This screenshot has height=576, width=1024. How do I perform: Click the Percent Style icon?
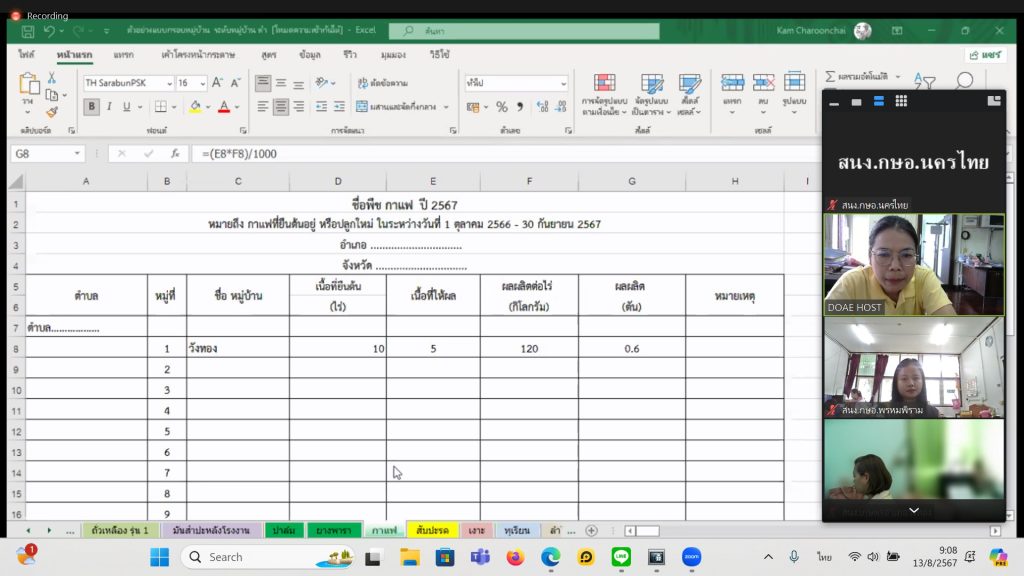[x=502, y=107]
